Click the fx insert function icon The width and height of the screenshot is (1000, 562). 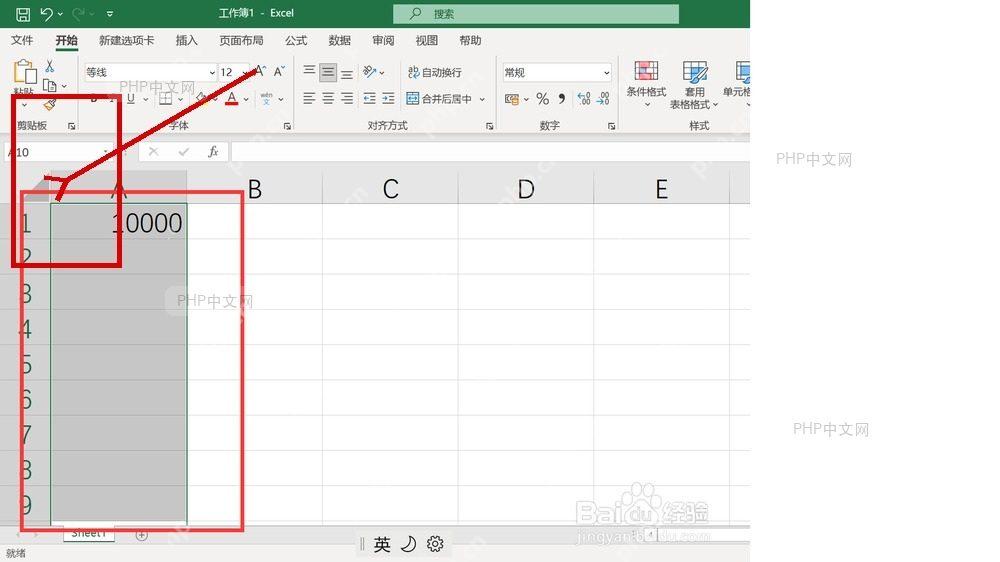(213, 152)
